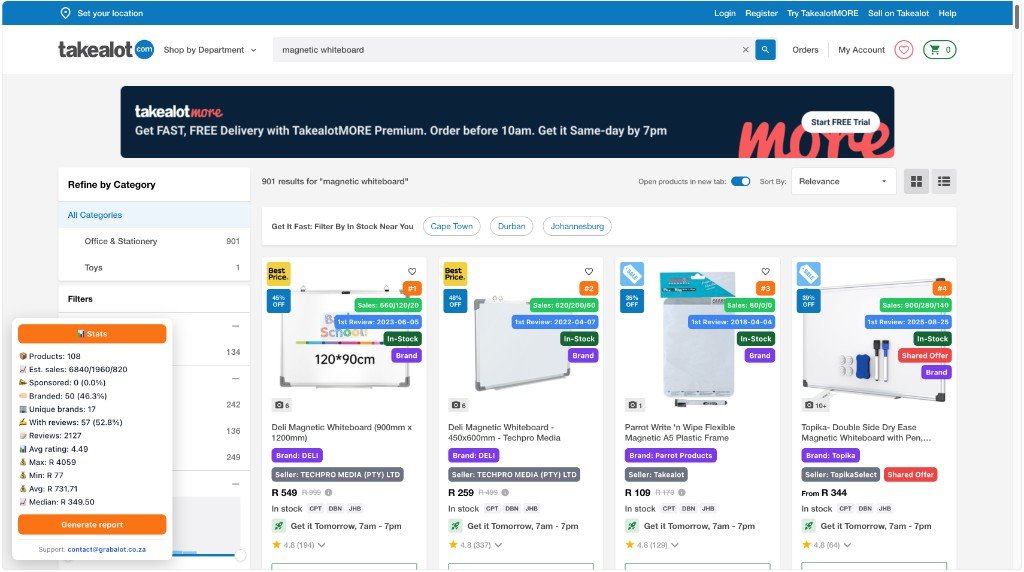Image resolution: width=1024 pixels, height=572 pixels.
Task: Click sale tag on Parrot product
Action: click(x=632, y=274)
